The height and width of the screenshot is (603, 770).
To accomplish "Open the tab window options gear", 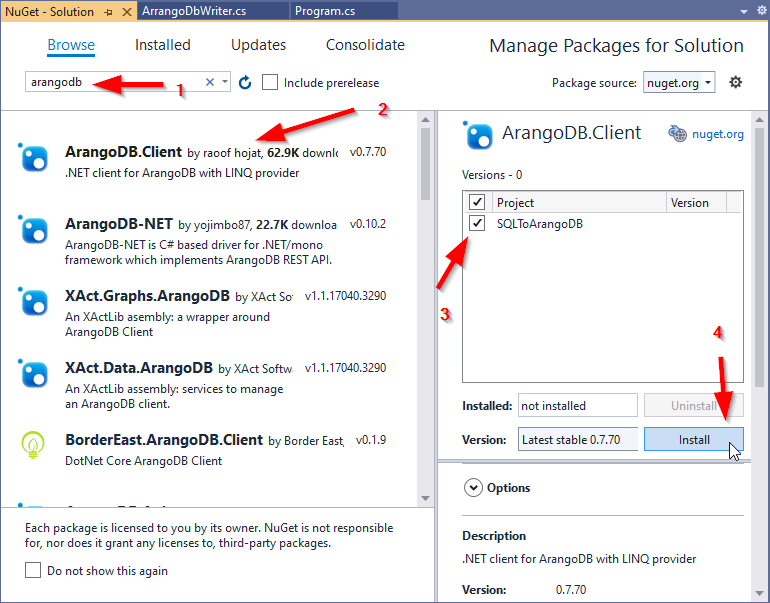I will [762, 10].
